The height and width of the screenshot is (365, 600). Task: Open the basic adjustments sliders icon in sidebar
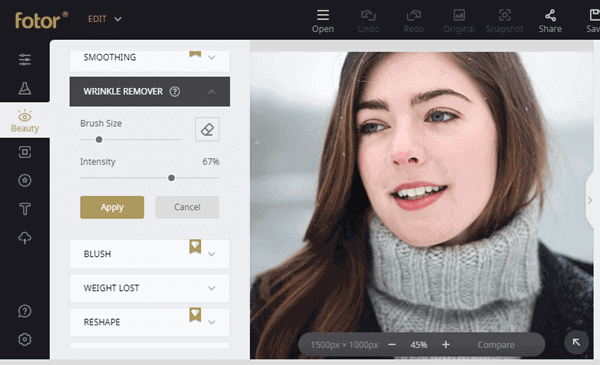(x=25, y=59)
